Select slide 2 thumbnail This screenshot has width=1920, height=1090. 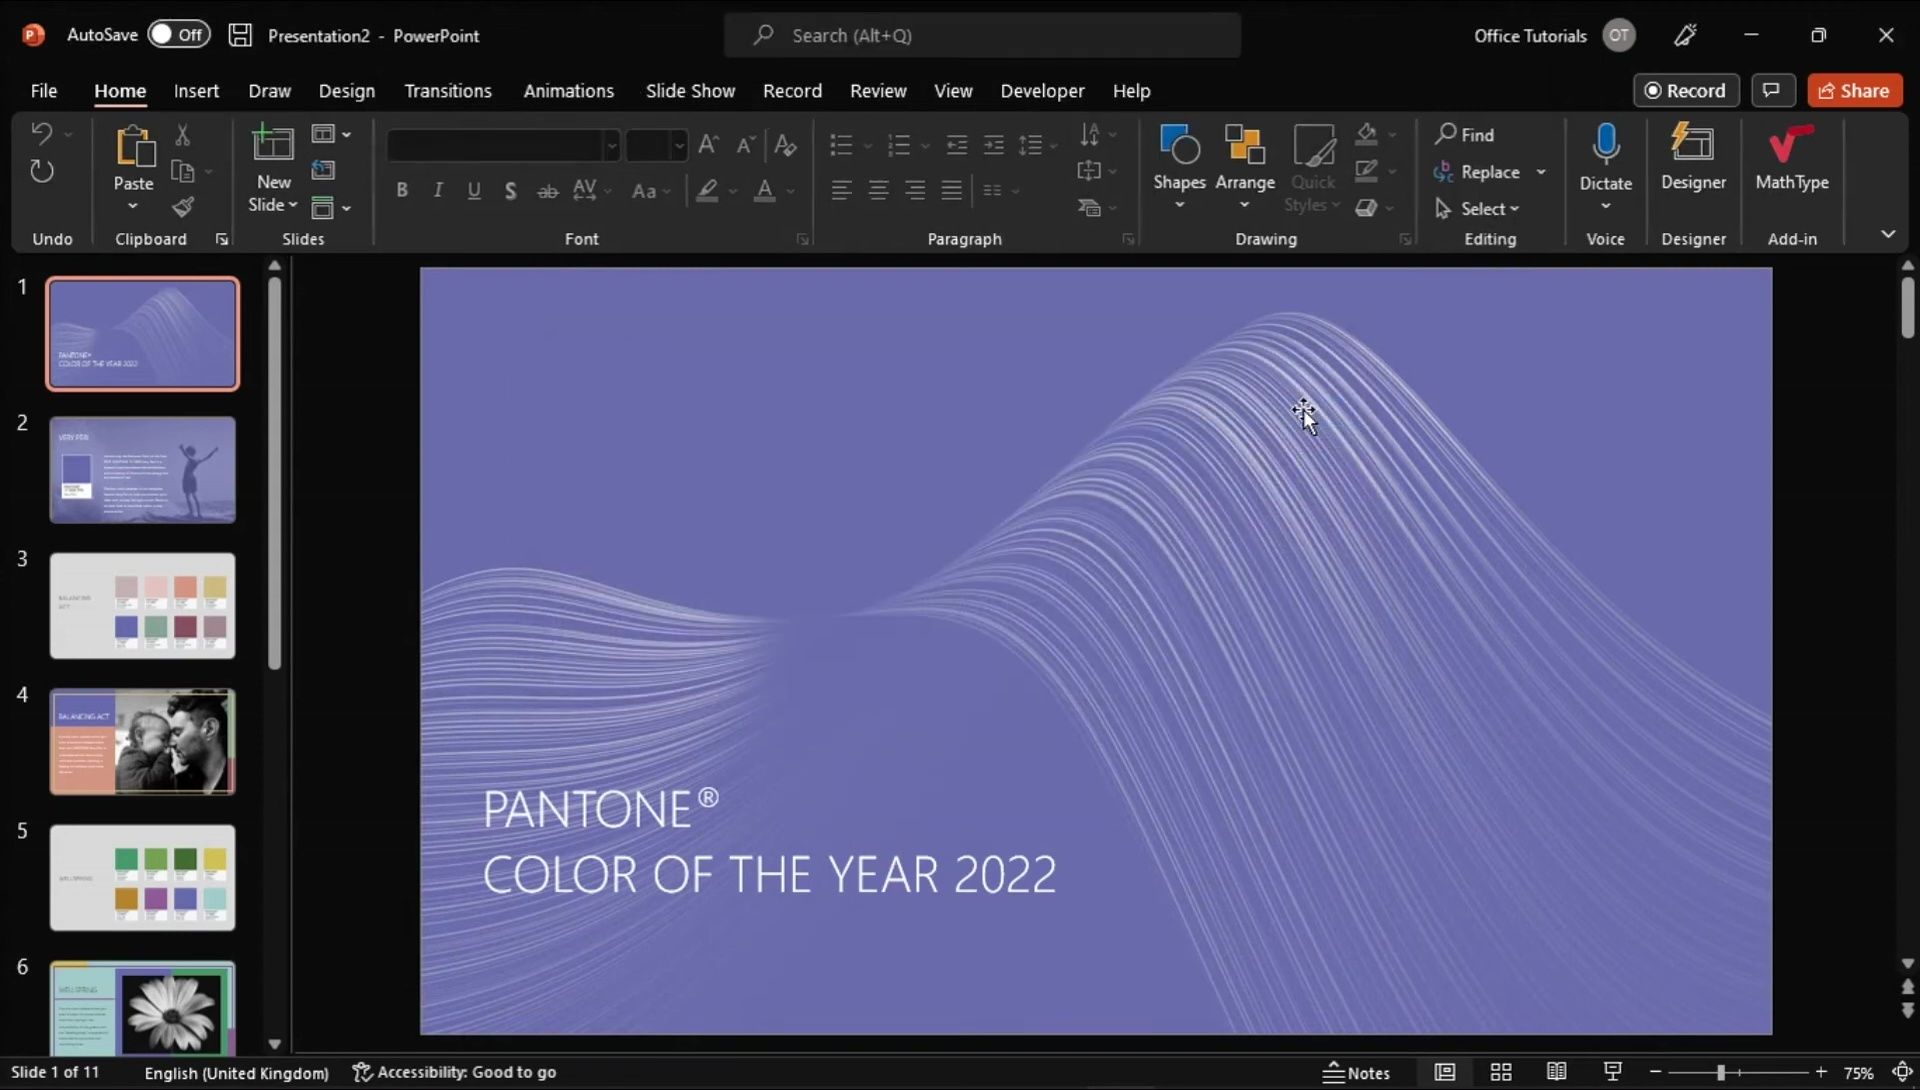pyautogui.click(x=142, y=469)
